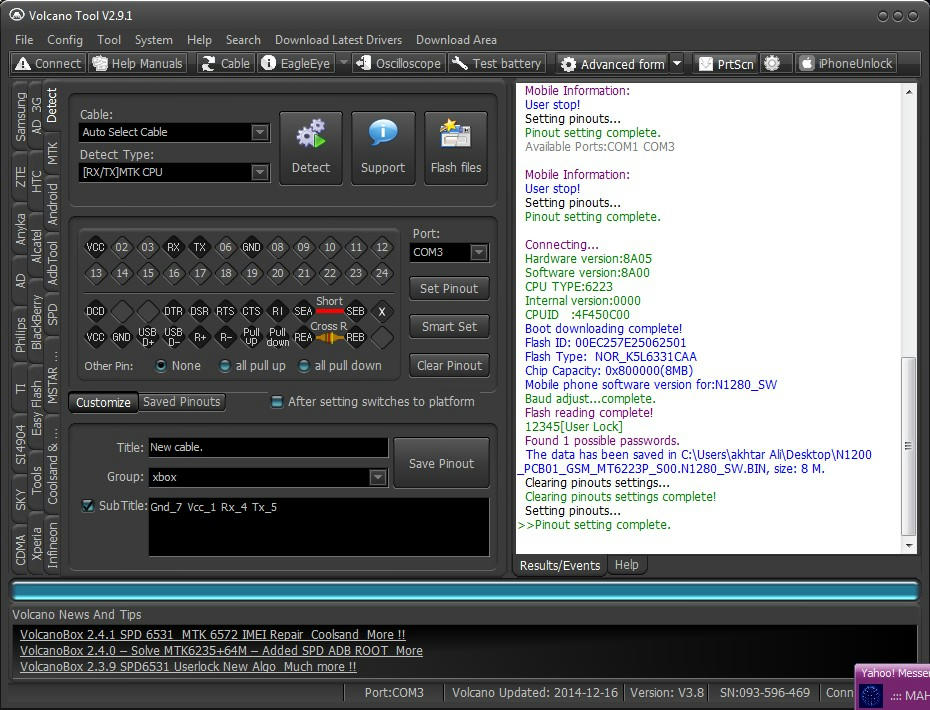
Task: Click the X pin diamond
Action: (x=382, y=311)
